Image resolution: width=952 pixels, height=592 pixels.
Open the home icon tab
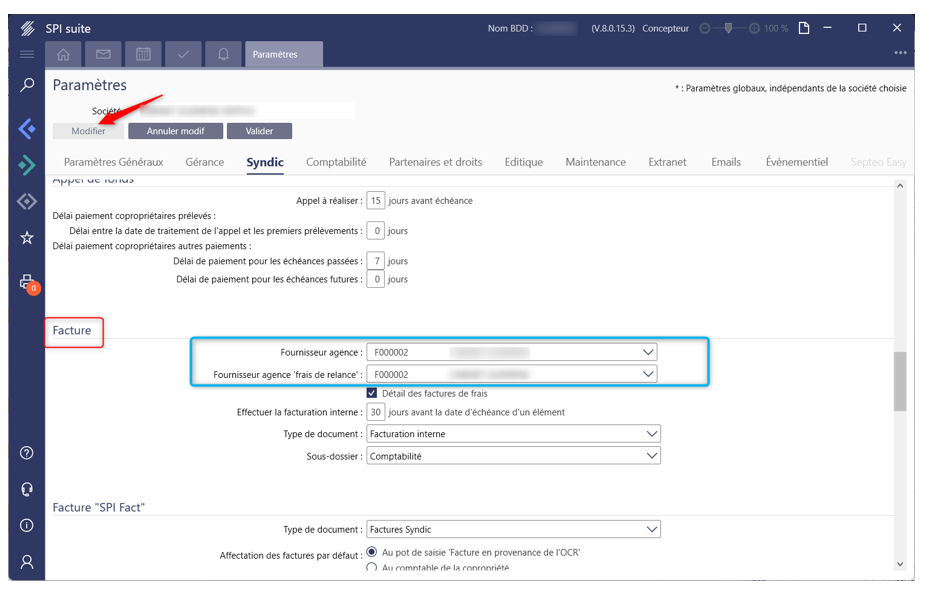[x=64, y=54]
